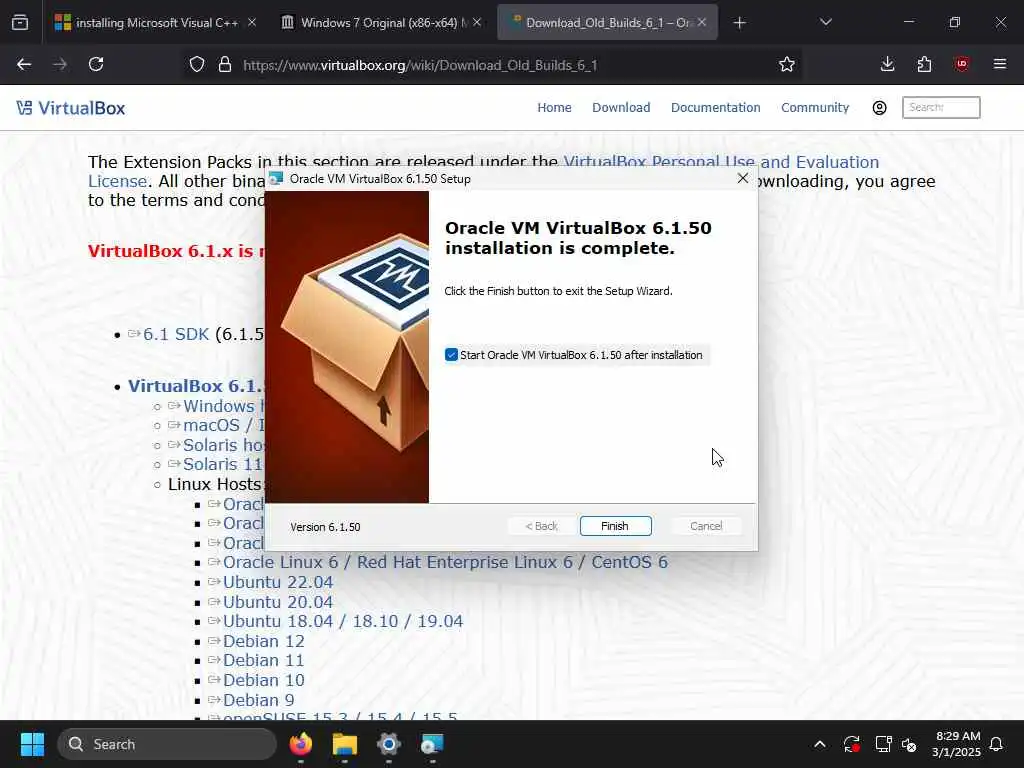Open Firefox application hamburger menu
This screenshot has height=768, width=1024.
pos(999,64)
